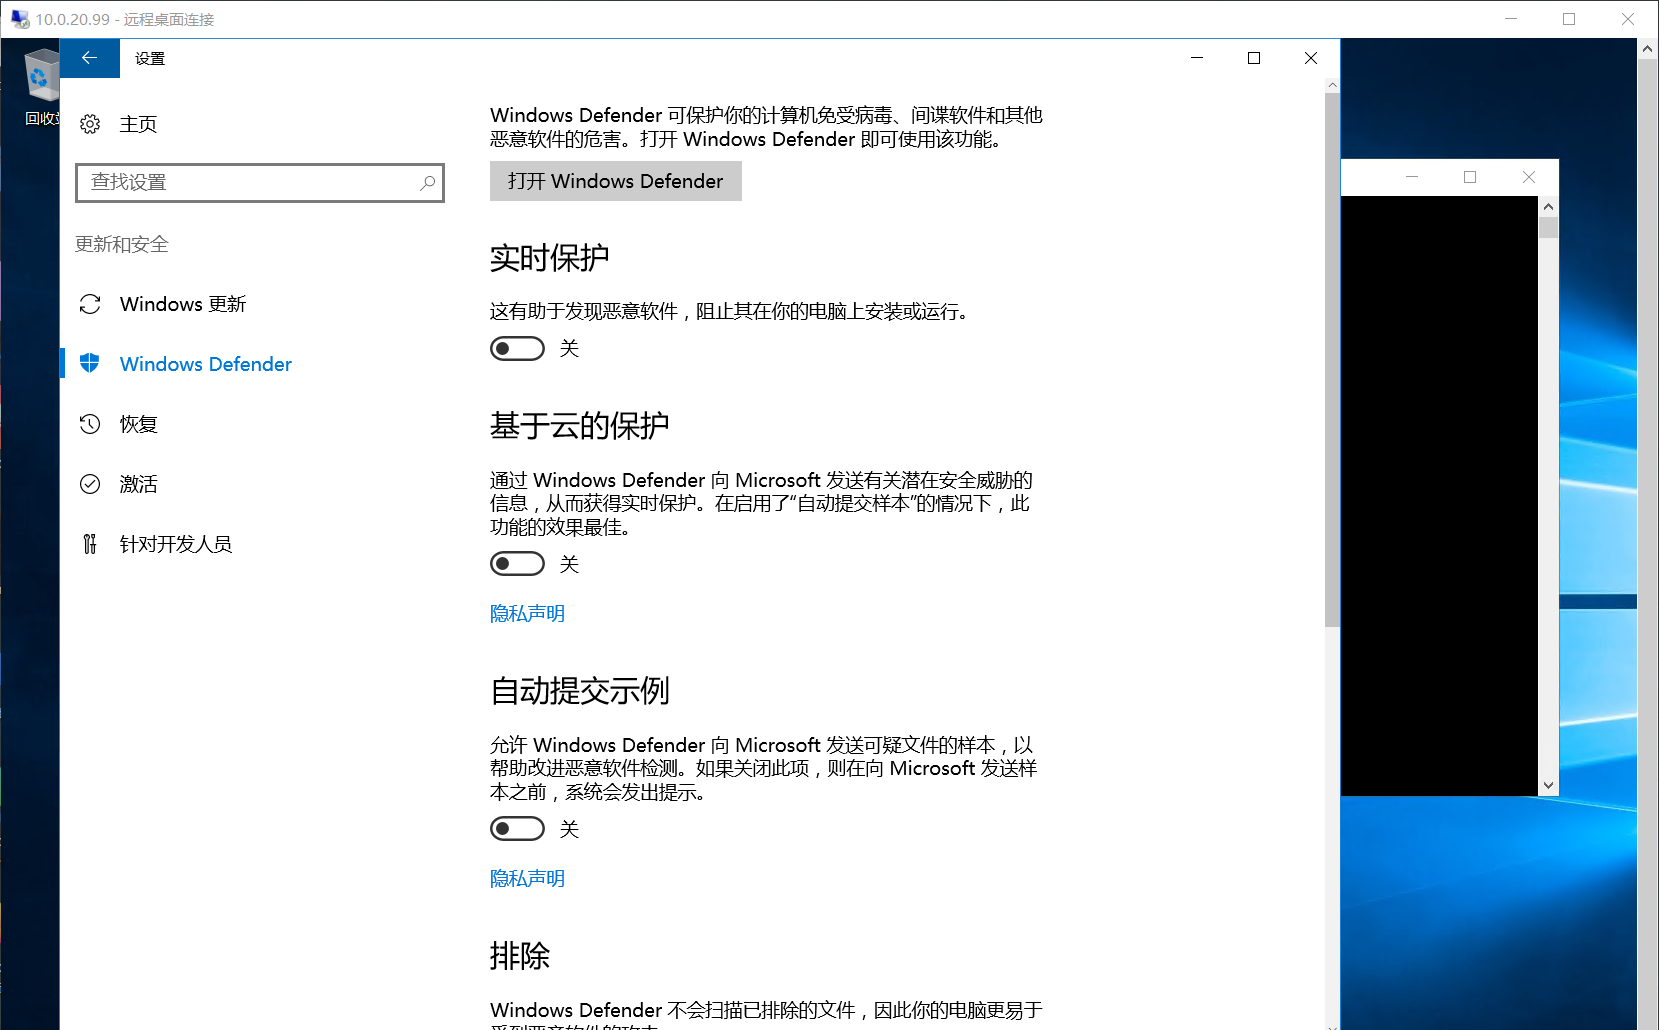The height and width of the screenshot is (1030, 1659).
Task: Toggle the 基于云的保护 switch
Action: 517,564
